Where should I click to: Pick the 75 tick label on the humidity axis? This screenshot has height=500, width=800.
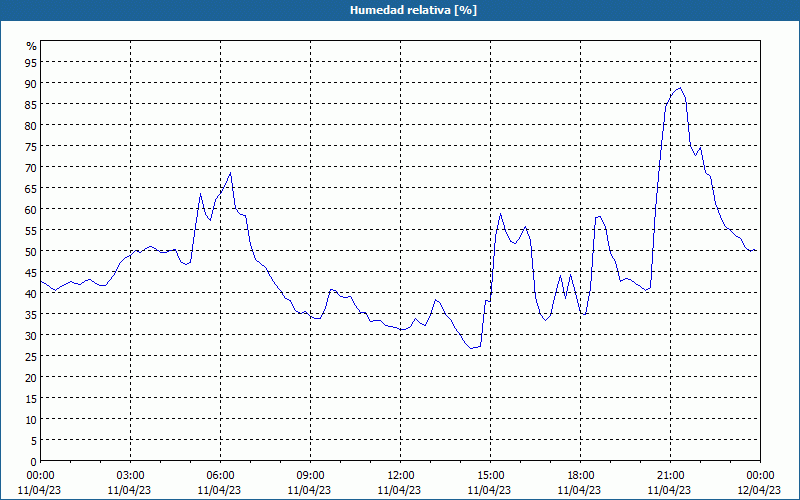[x=31, y=146]
